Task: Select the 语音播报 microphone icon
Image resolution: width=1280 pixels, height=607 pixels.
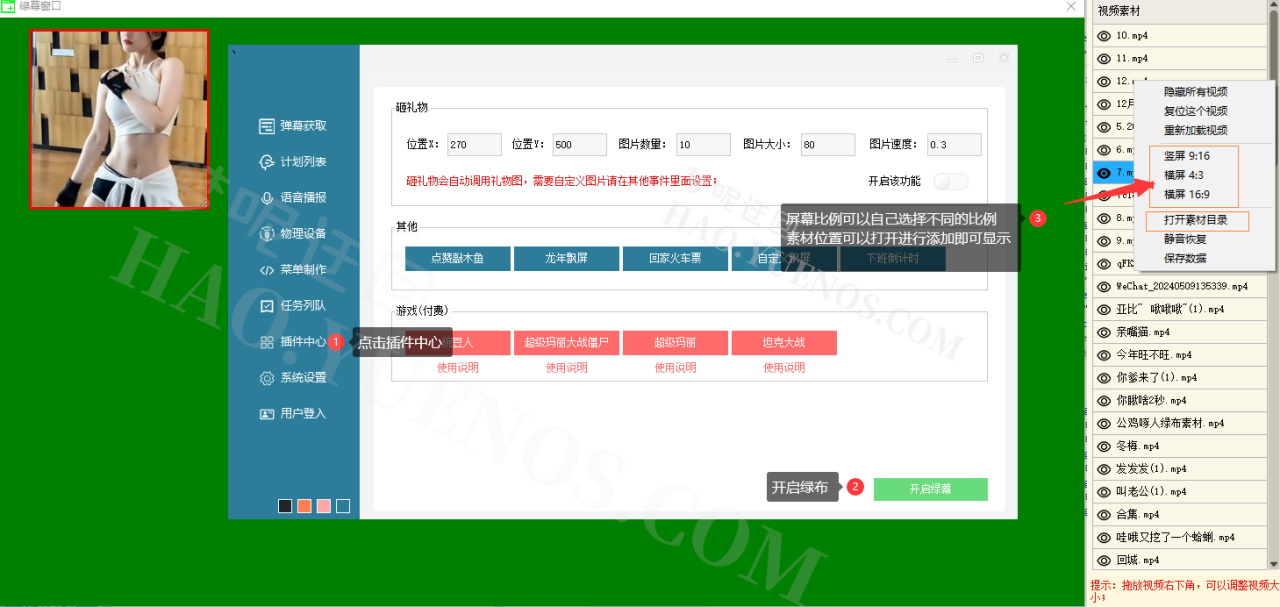Action: point(267,198)
